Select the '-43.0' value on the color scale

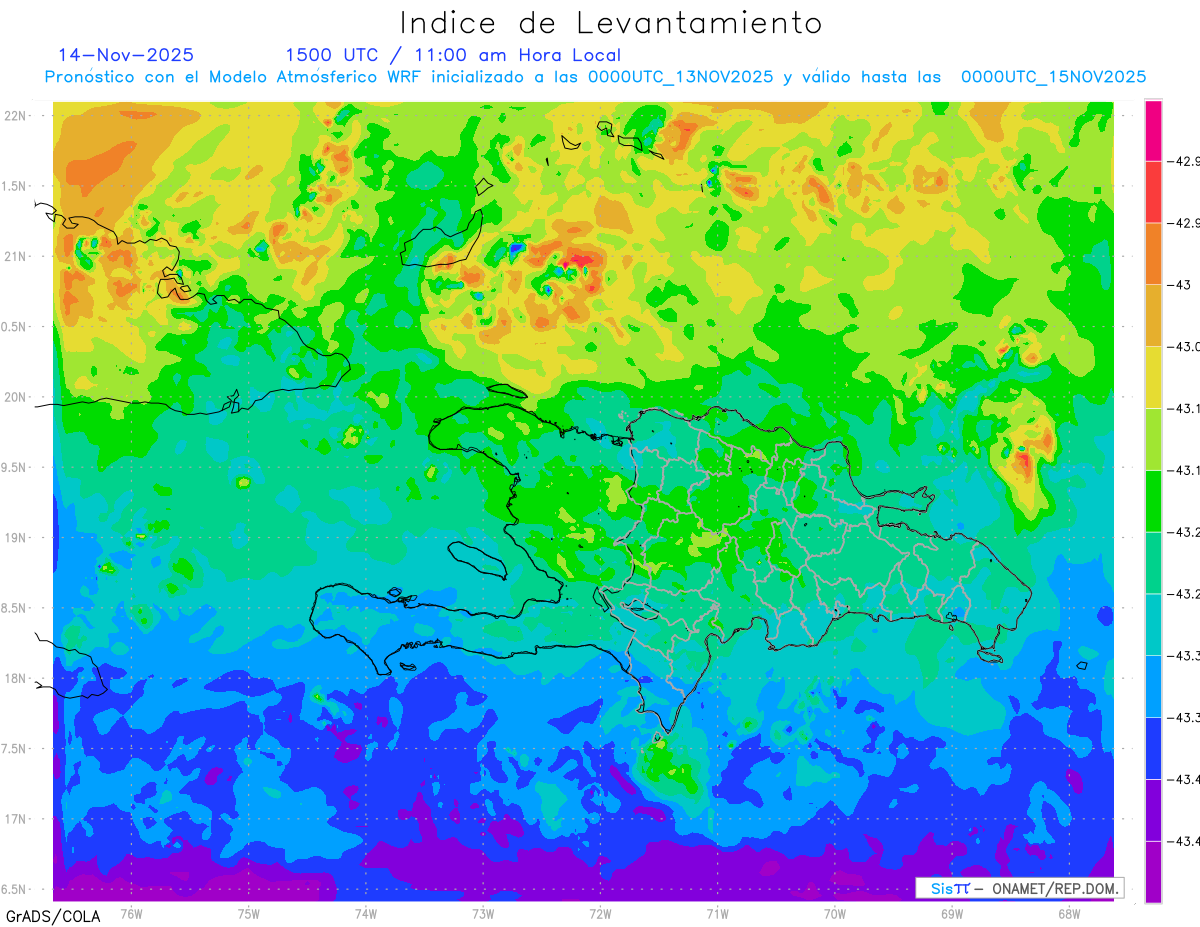(1184, 347)
